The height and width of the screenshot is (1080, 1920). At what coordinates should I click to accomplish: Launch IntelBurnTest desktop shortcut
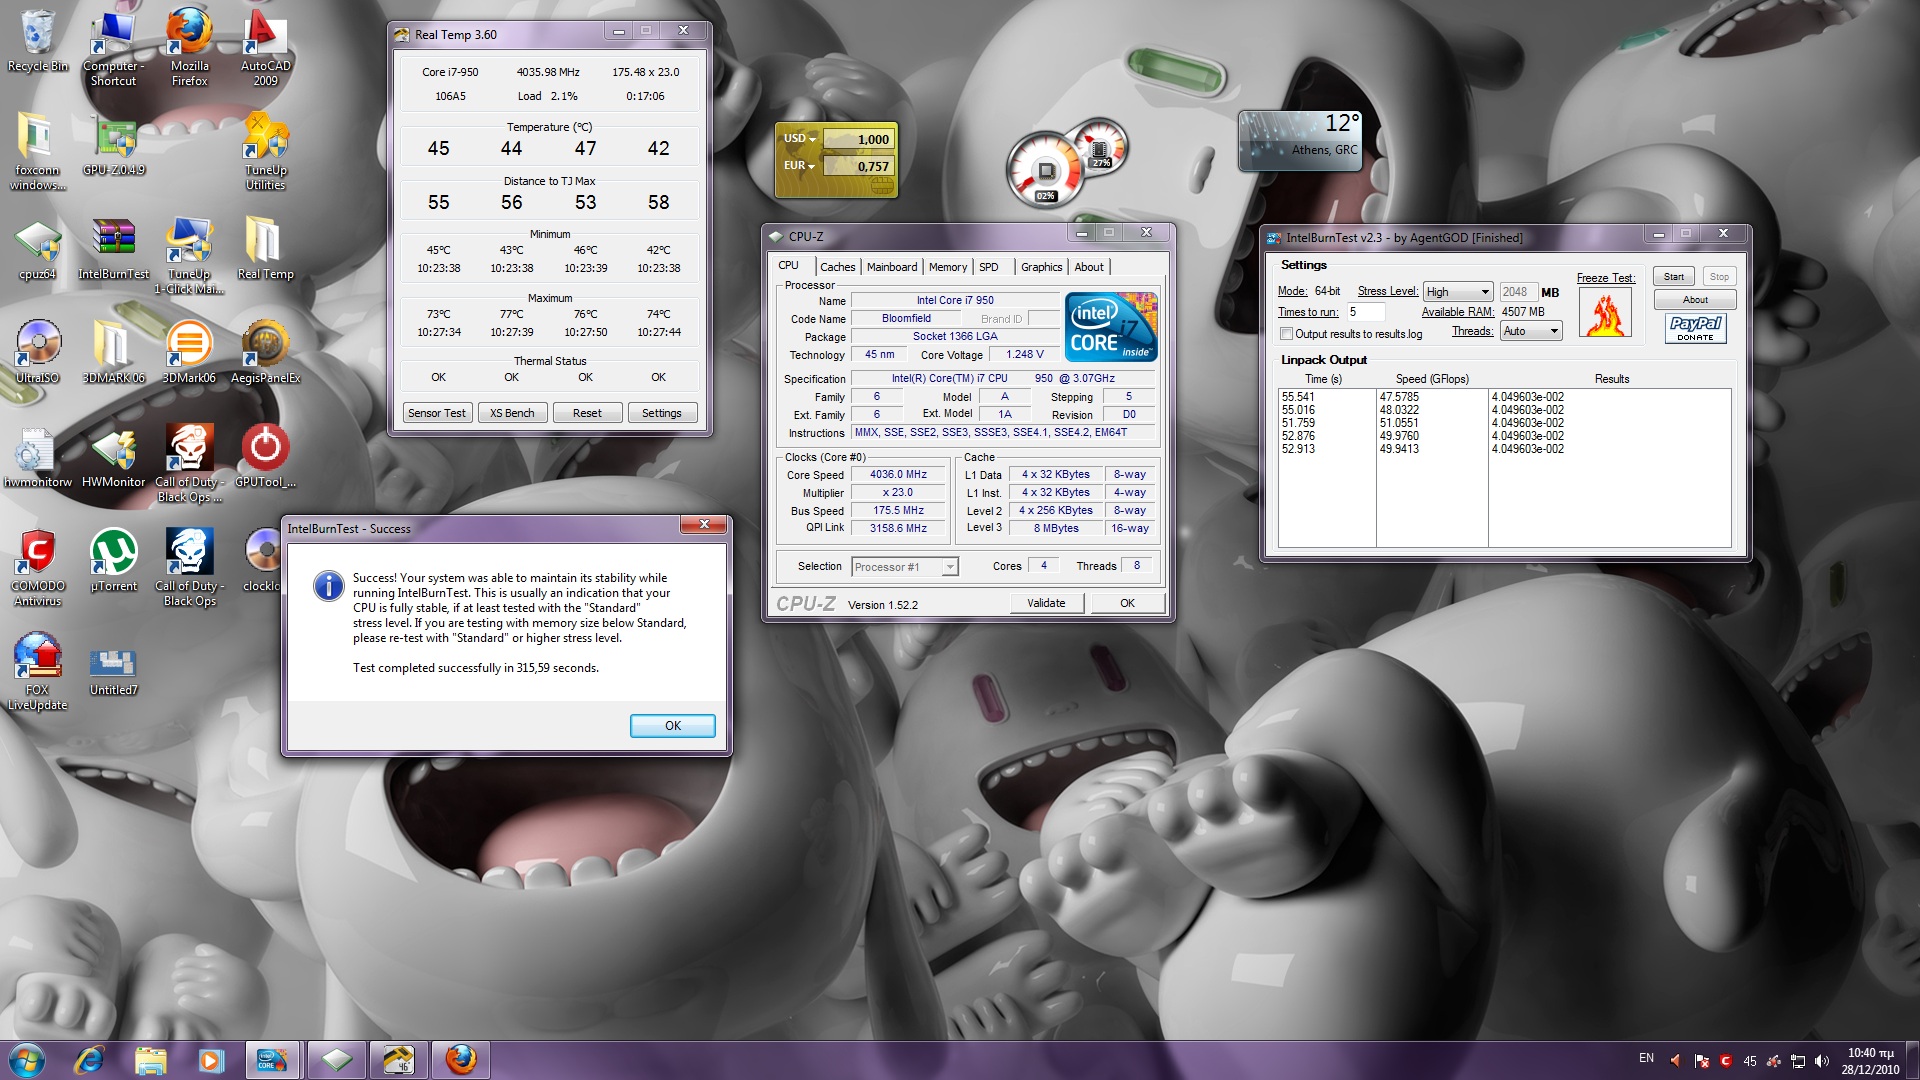pos(114,250)
